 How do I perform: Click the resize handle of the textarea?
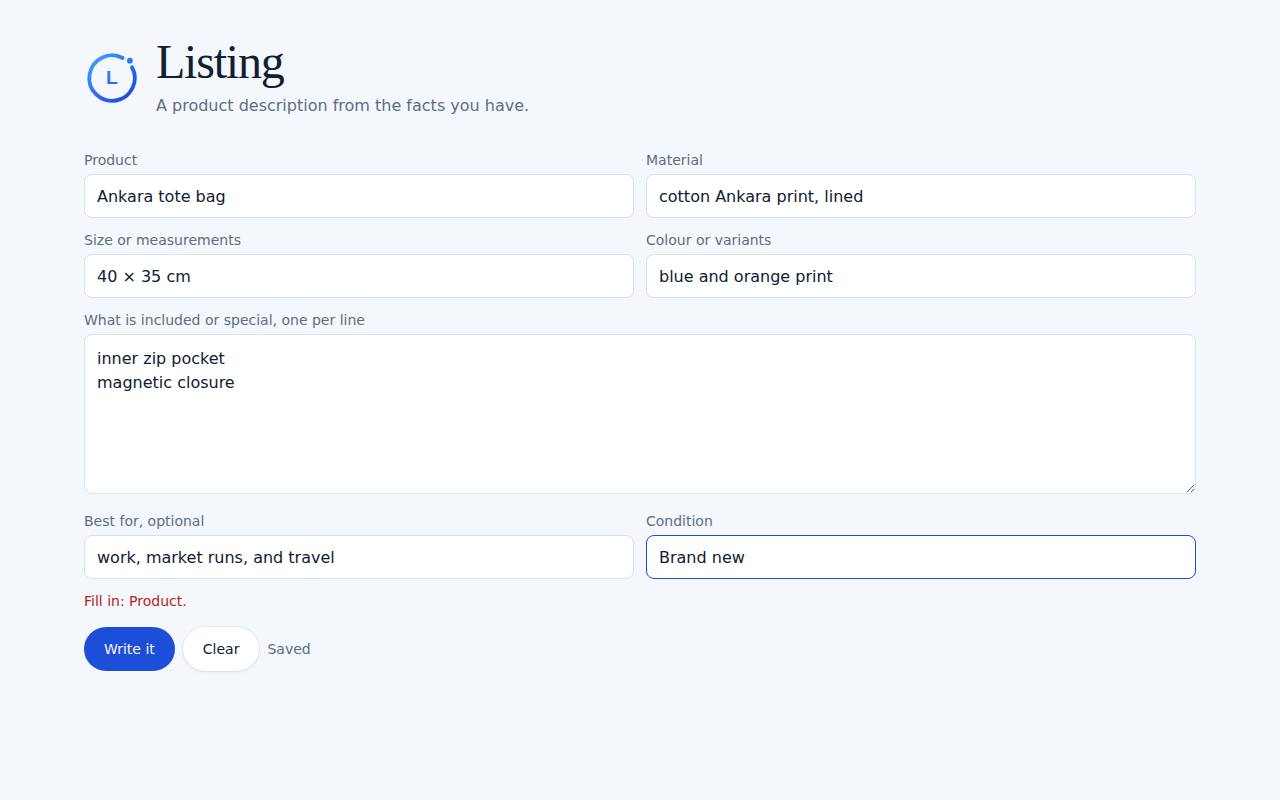click(x=1189, y=487)
